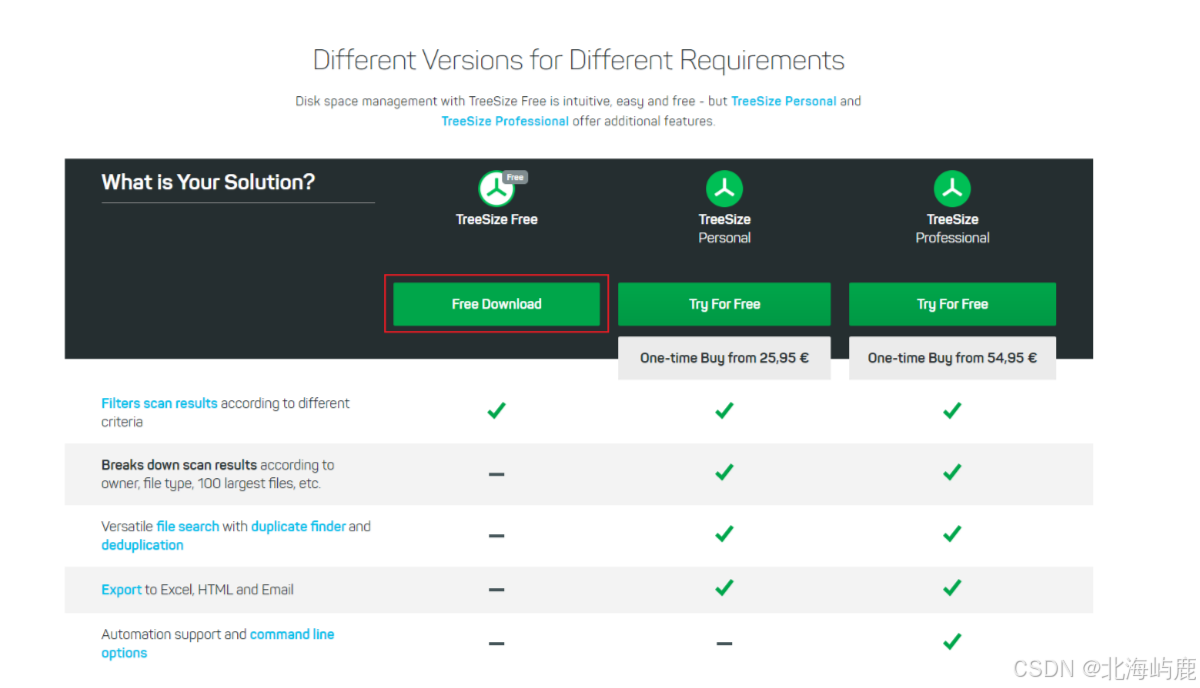The width and height of the screenshot is (1200, 688).
Task: Click the TreeSize Personal logo icon
Action: pyautogui.click(x=725, y=189)
